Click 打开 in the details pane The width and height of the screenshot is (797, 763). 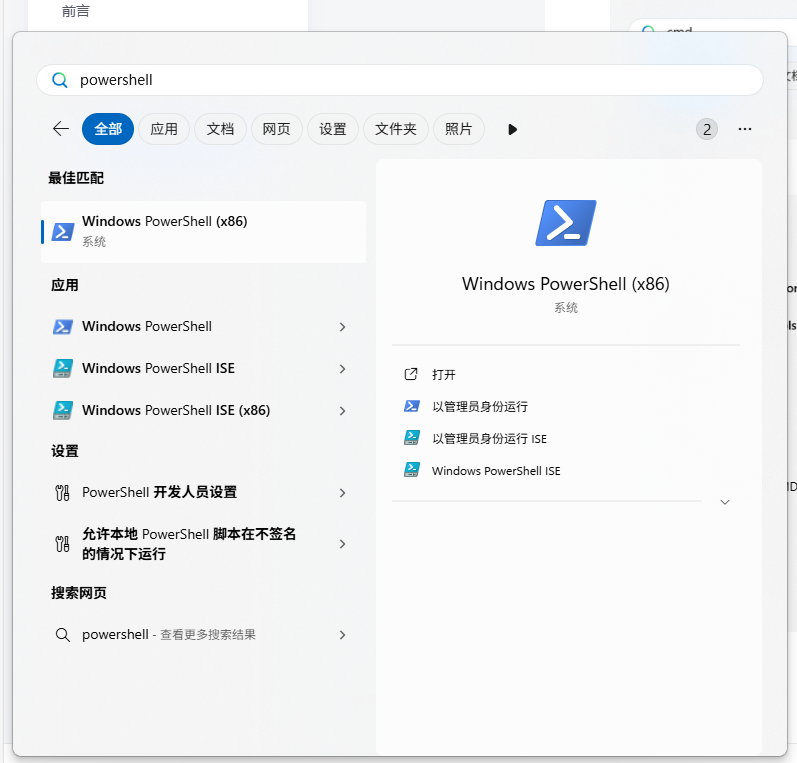click(x=443, y=375)
